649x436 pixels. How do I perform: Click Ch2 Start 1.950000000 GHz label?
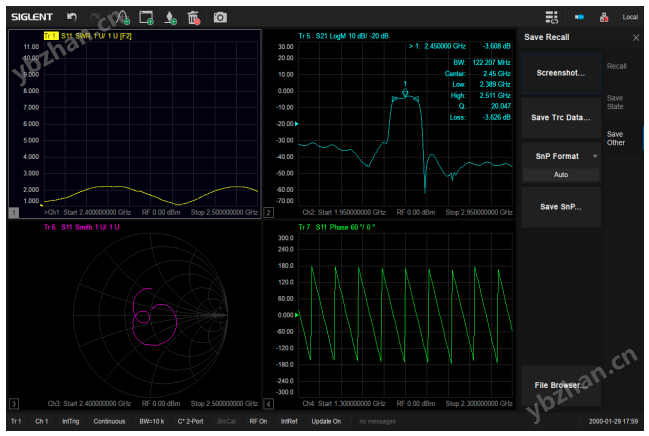tap(344, 212)
